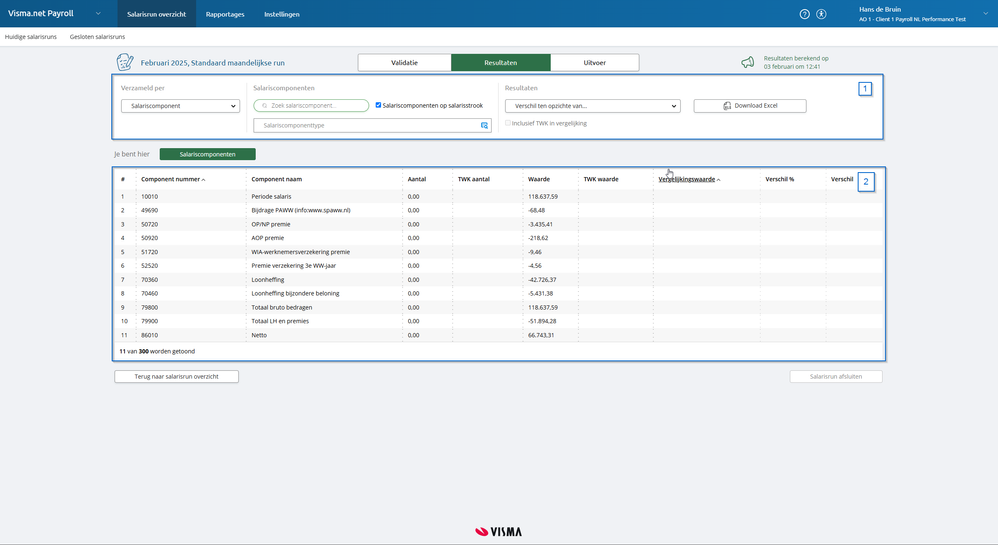Viewport: 998px width, 545px height.
Task: Toggle Salariscomponenten op salarisstrook checkbox
Action: pyautogui.click(x=378, y=105)
